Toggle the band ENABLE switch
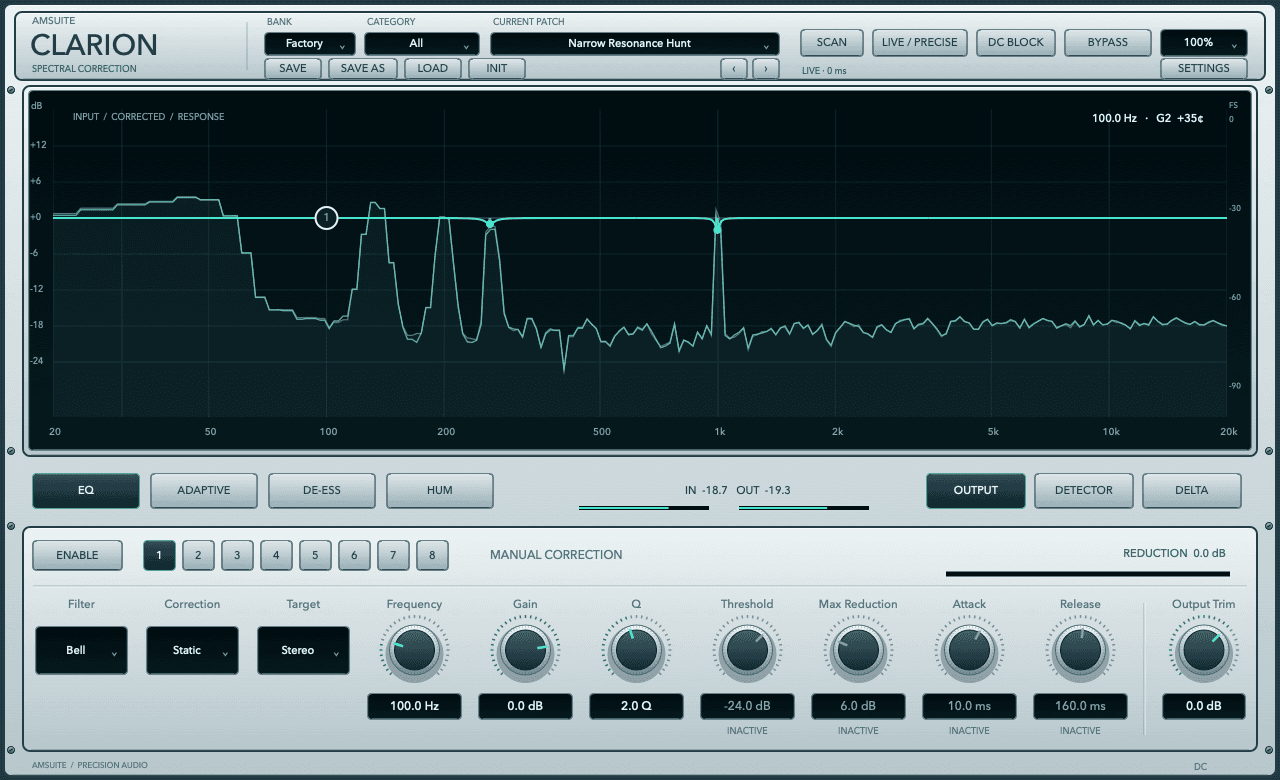Viewport: 1280px width, 780px height. [78, 555]
